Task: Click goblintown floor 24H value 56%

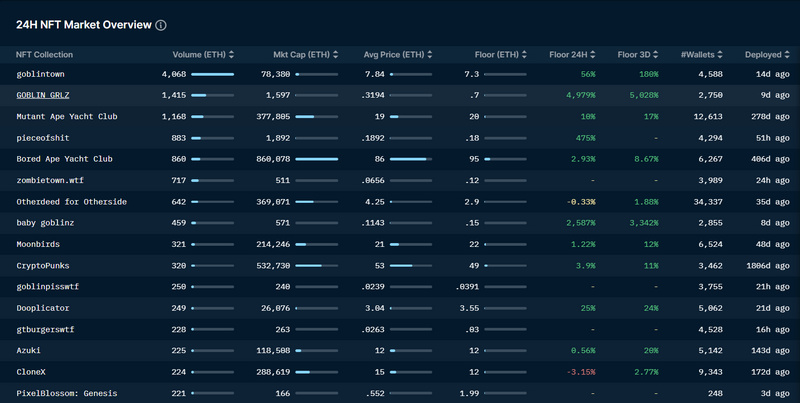Action: click(x=588, y=74)
